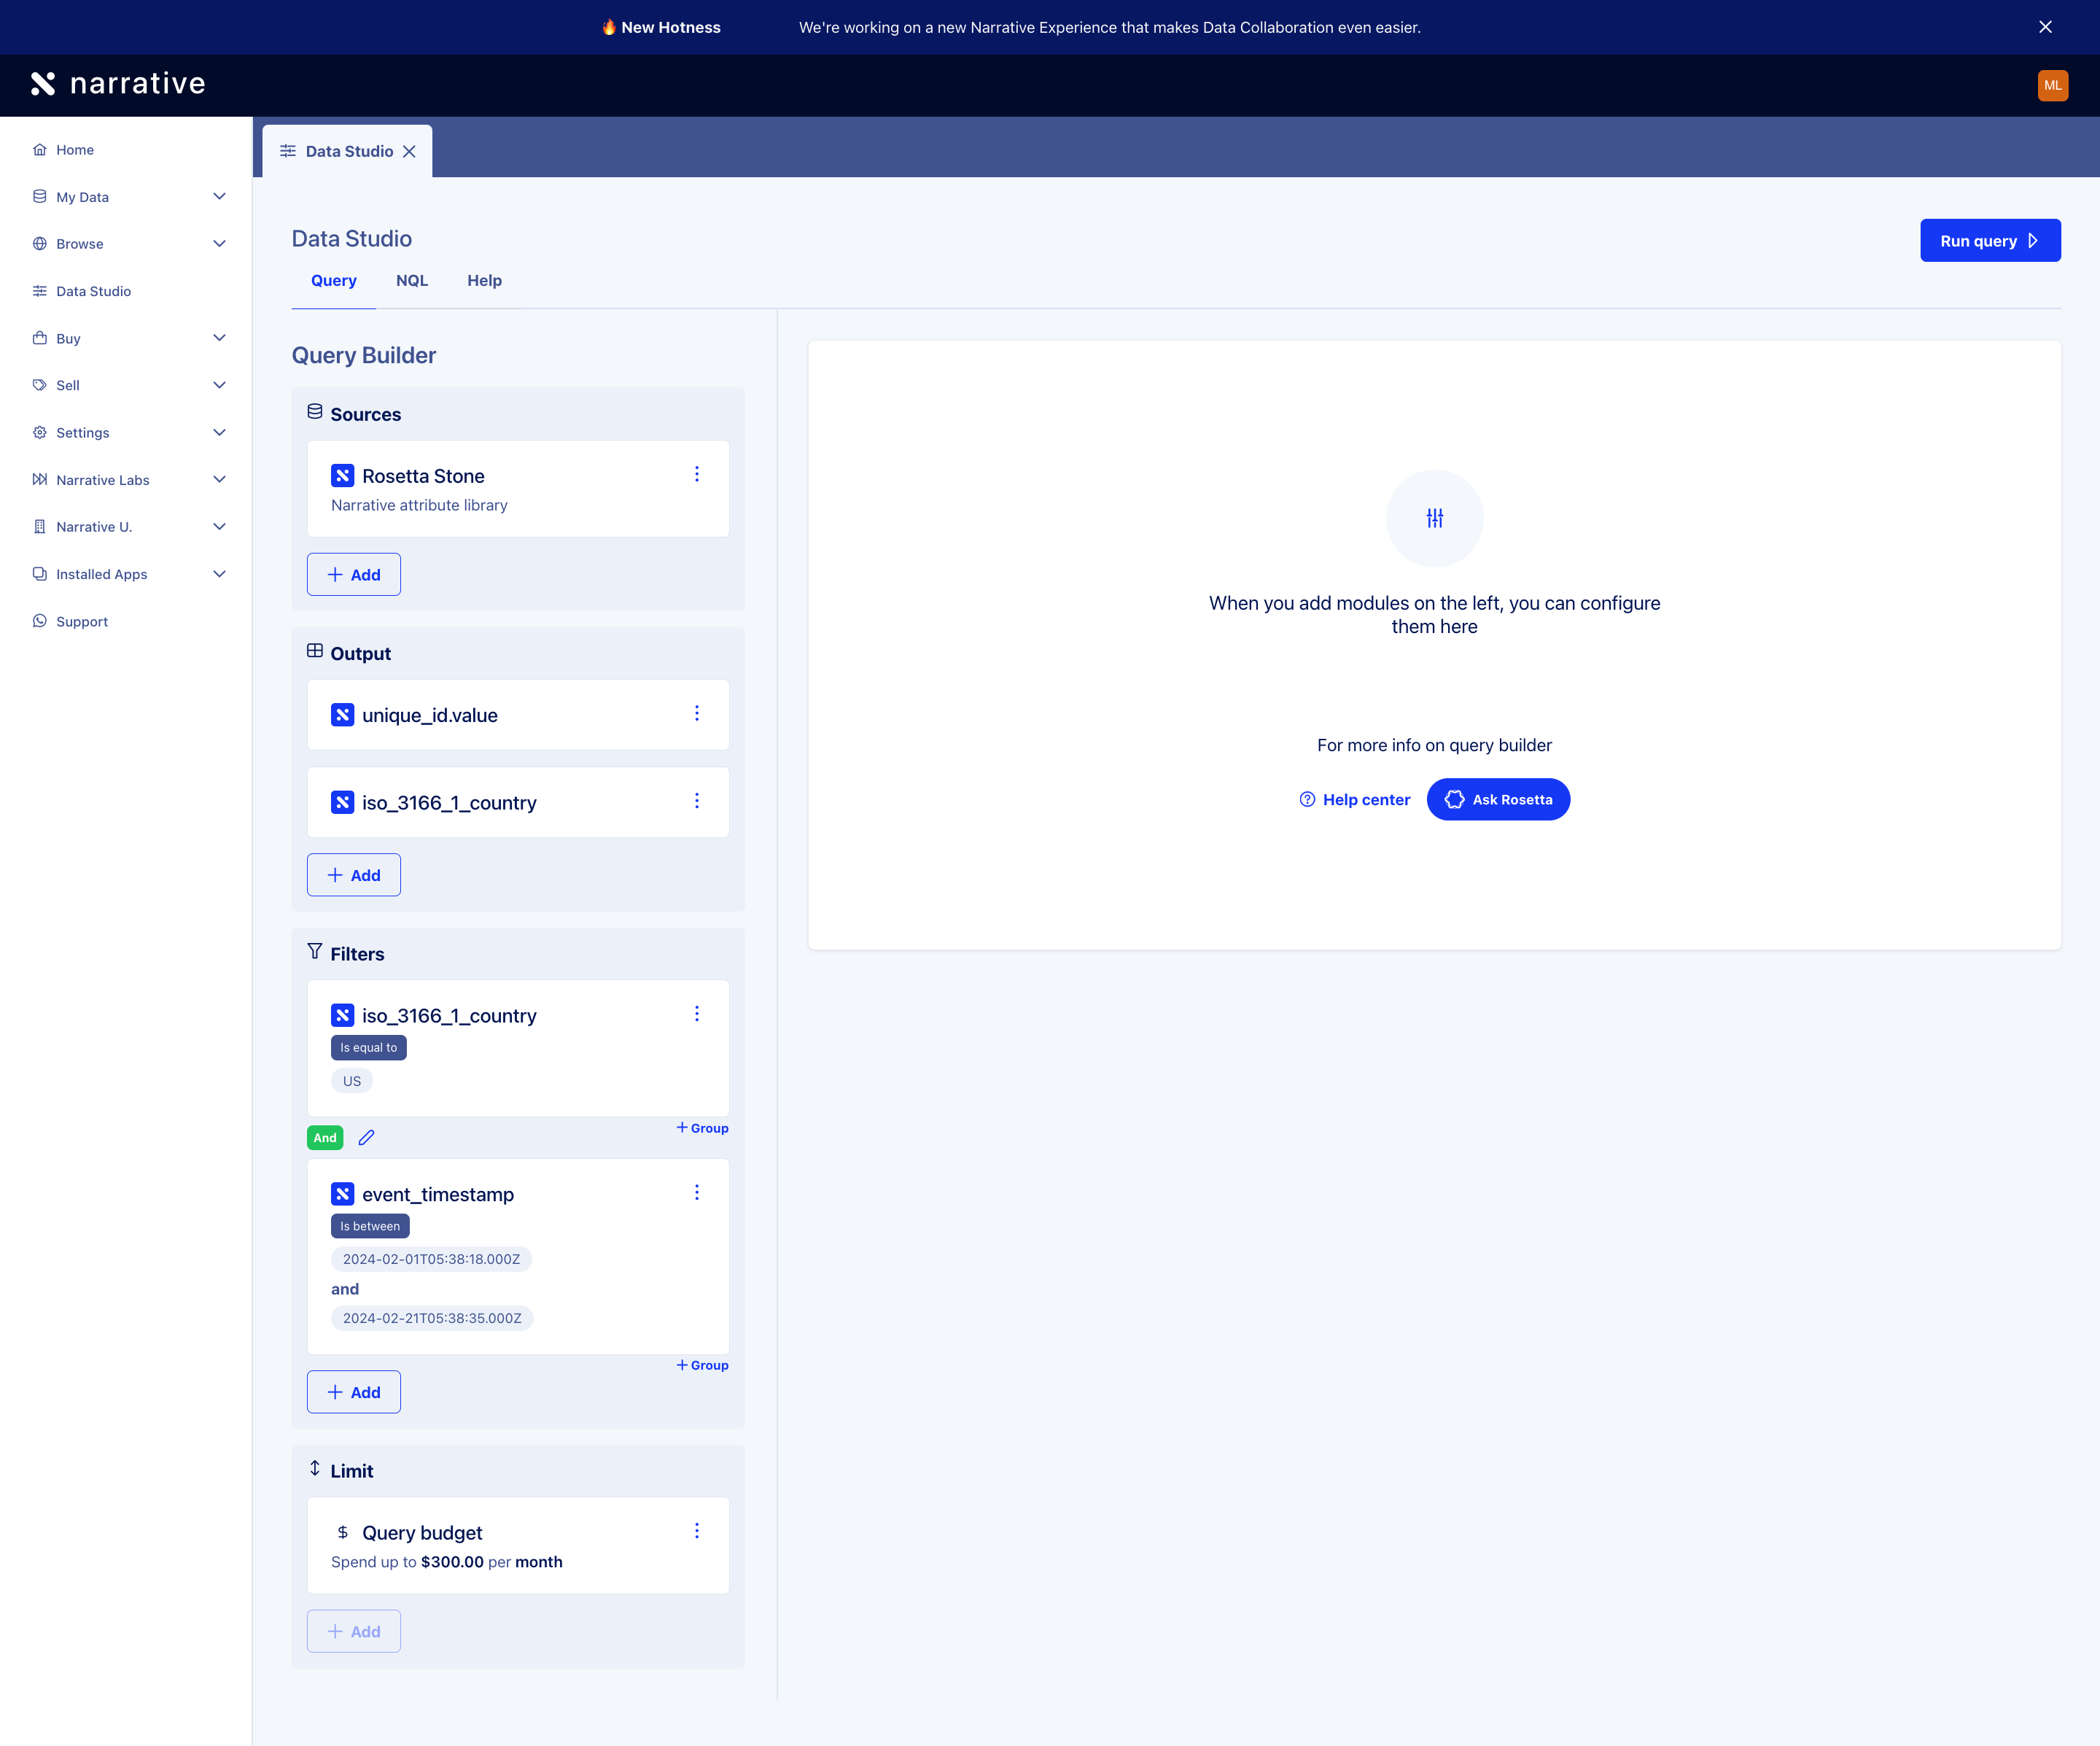Viewport: 2100px width, 1746px height.
Task: Dismiss the New Hotness banner
Action: click(2045, 27)
